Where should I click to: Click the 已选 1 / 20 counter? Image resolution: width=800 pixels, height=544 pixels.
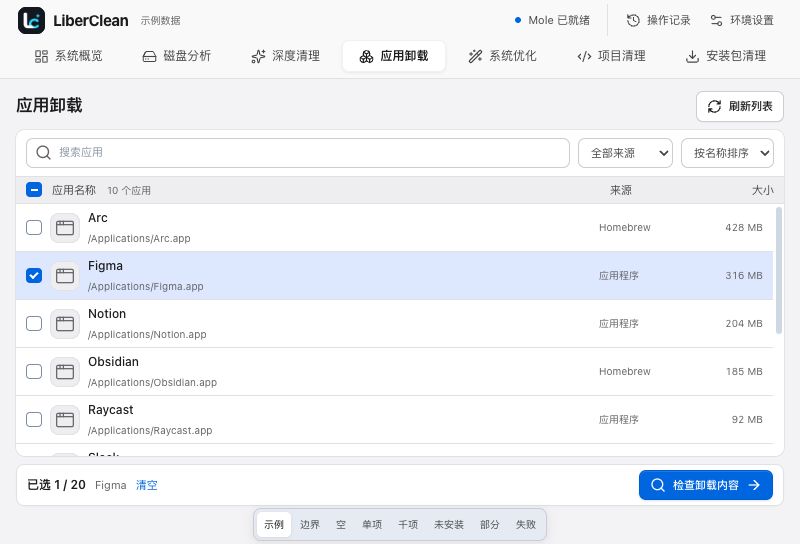(56, 485)
